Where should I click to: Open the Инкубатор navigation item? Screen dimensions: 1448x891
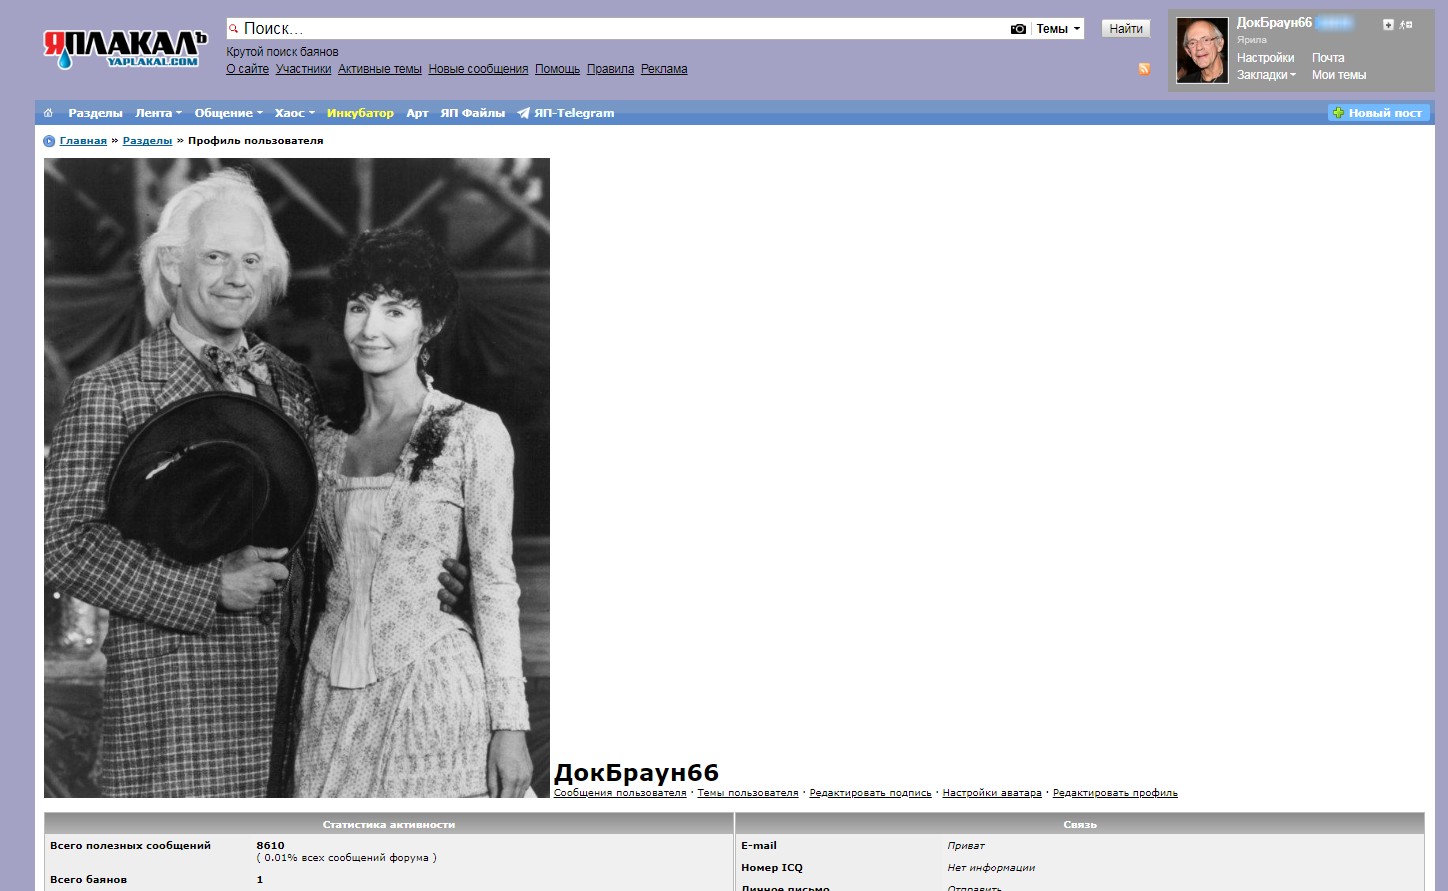tap(360, 113)
